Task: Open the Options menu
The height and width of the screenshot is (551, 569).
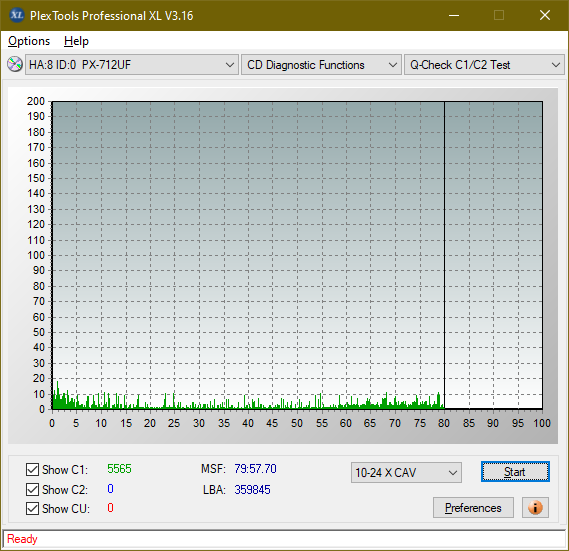Action: [29, 41]
